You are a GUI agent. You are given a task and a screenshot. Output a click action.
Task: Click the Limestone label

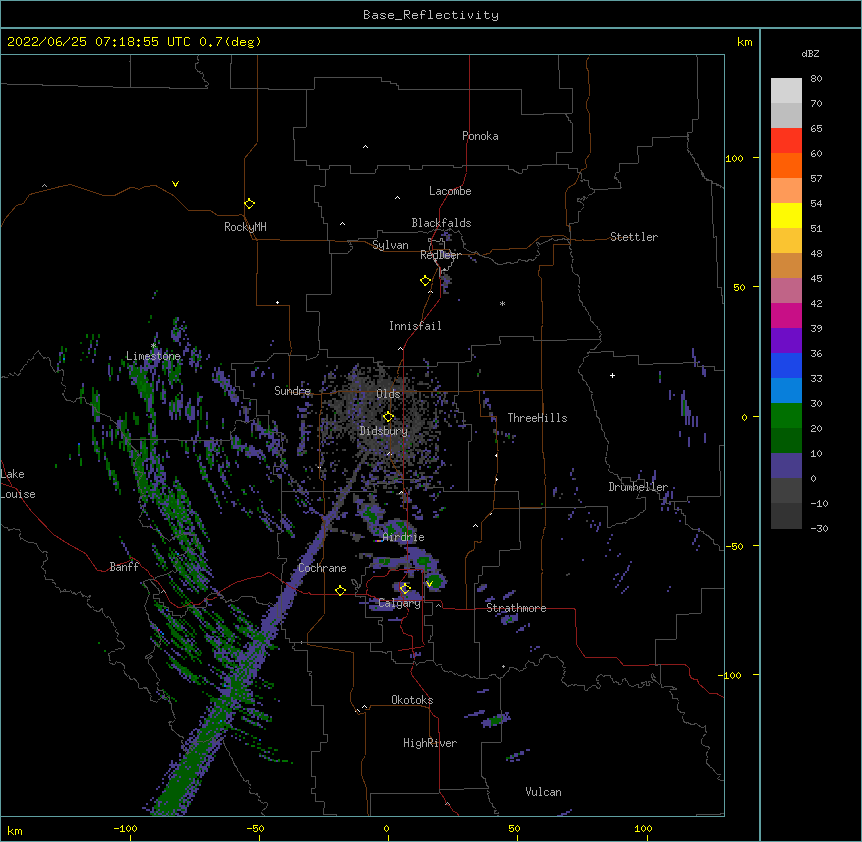coord(153,356)
